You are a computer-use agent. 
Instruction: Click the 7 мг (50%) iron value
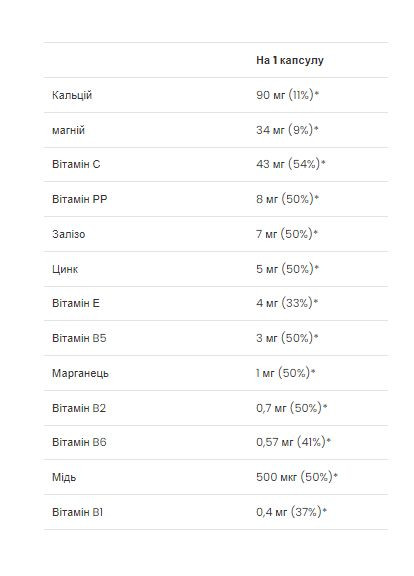(x=287, y=234)
